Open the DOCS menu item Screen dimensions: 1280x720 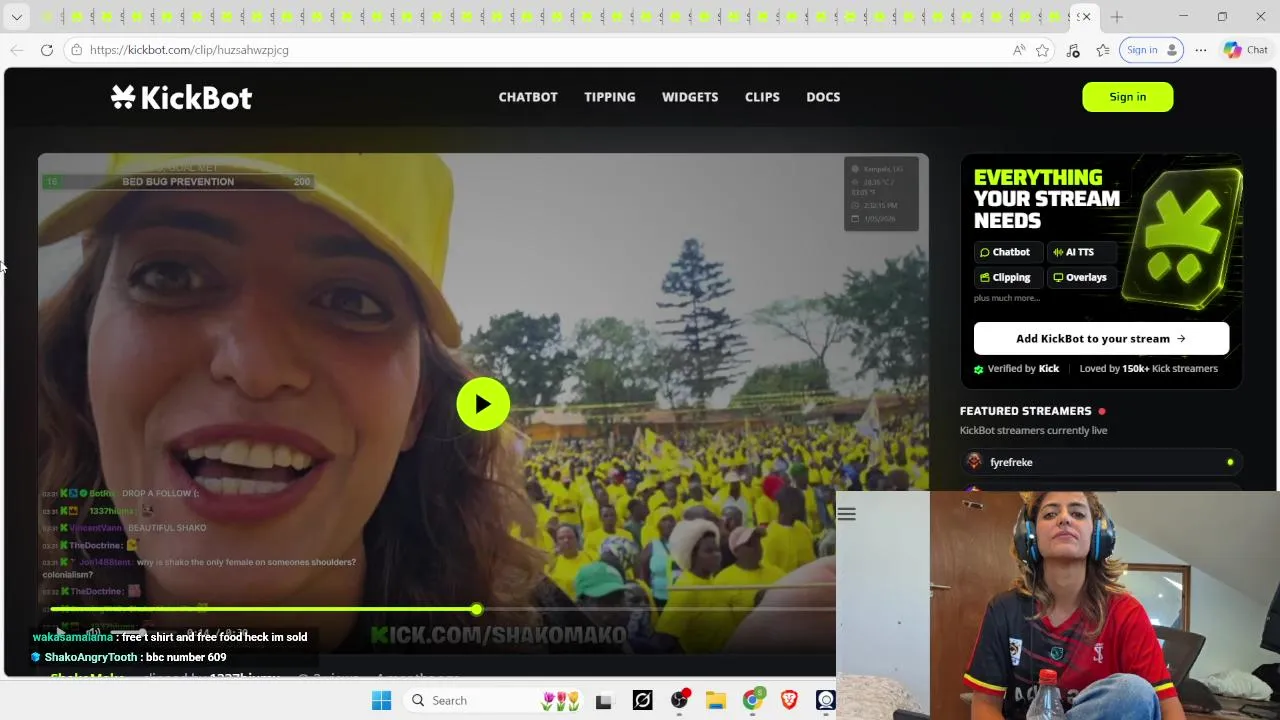pyautogui.click(x=823, y=97)
